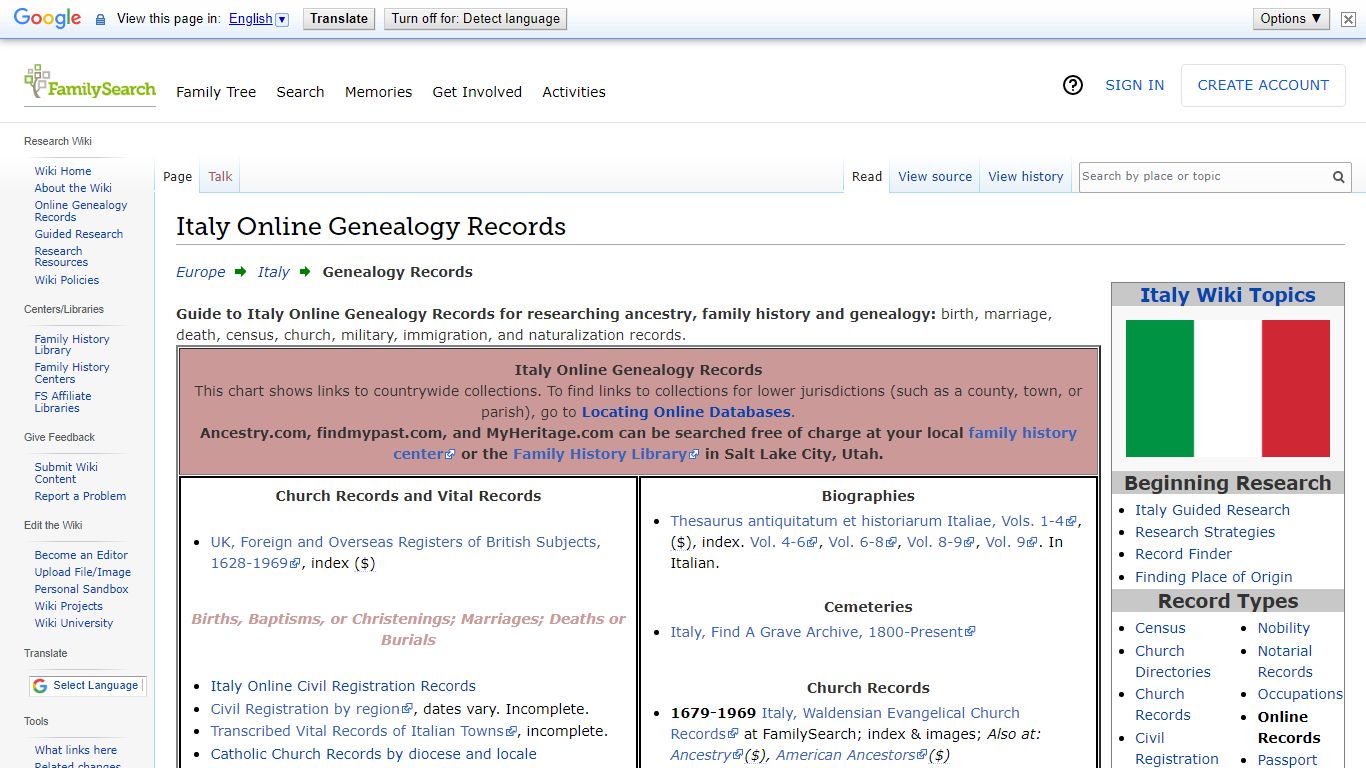Open the help question mark icon
The height and width of the screenshot is (768, 1366).
(x=1073, y=86)
